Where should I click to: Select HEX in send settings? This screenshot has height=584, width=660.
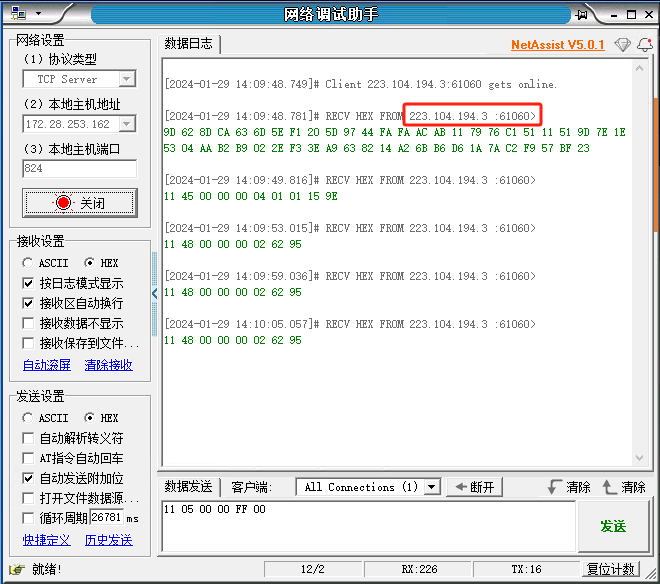pos(101,418)
